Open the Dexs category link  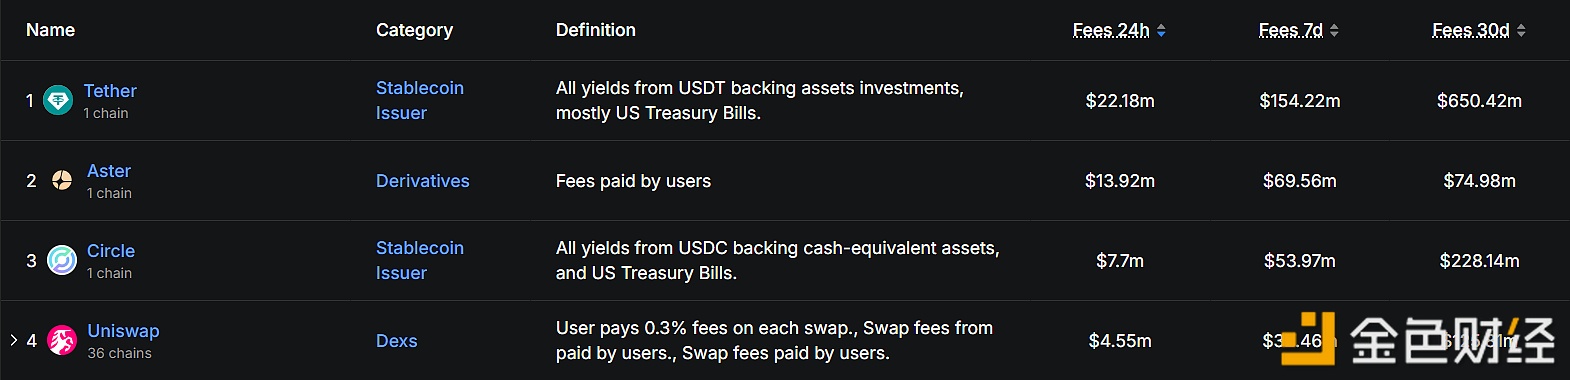397,341
